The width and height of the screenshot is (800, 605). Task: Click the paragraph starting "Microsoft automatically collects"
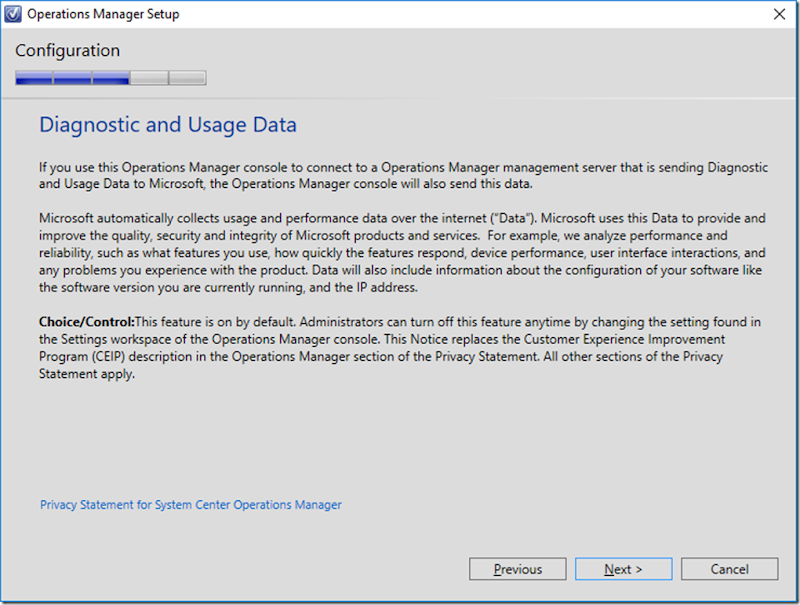[x=400, y=252]
